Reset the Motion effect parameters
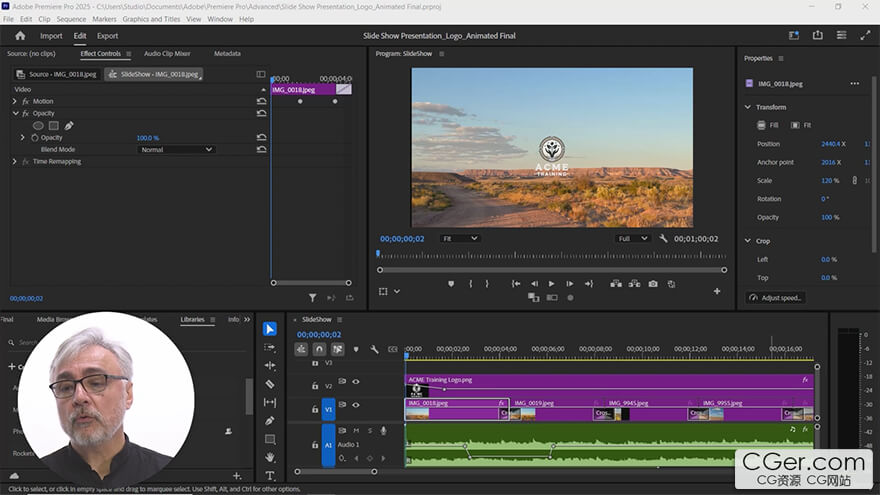The width and height of the screenshot is (880, 495). pos(261,101)
